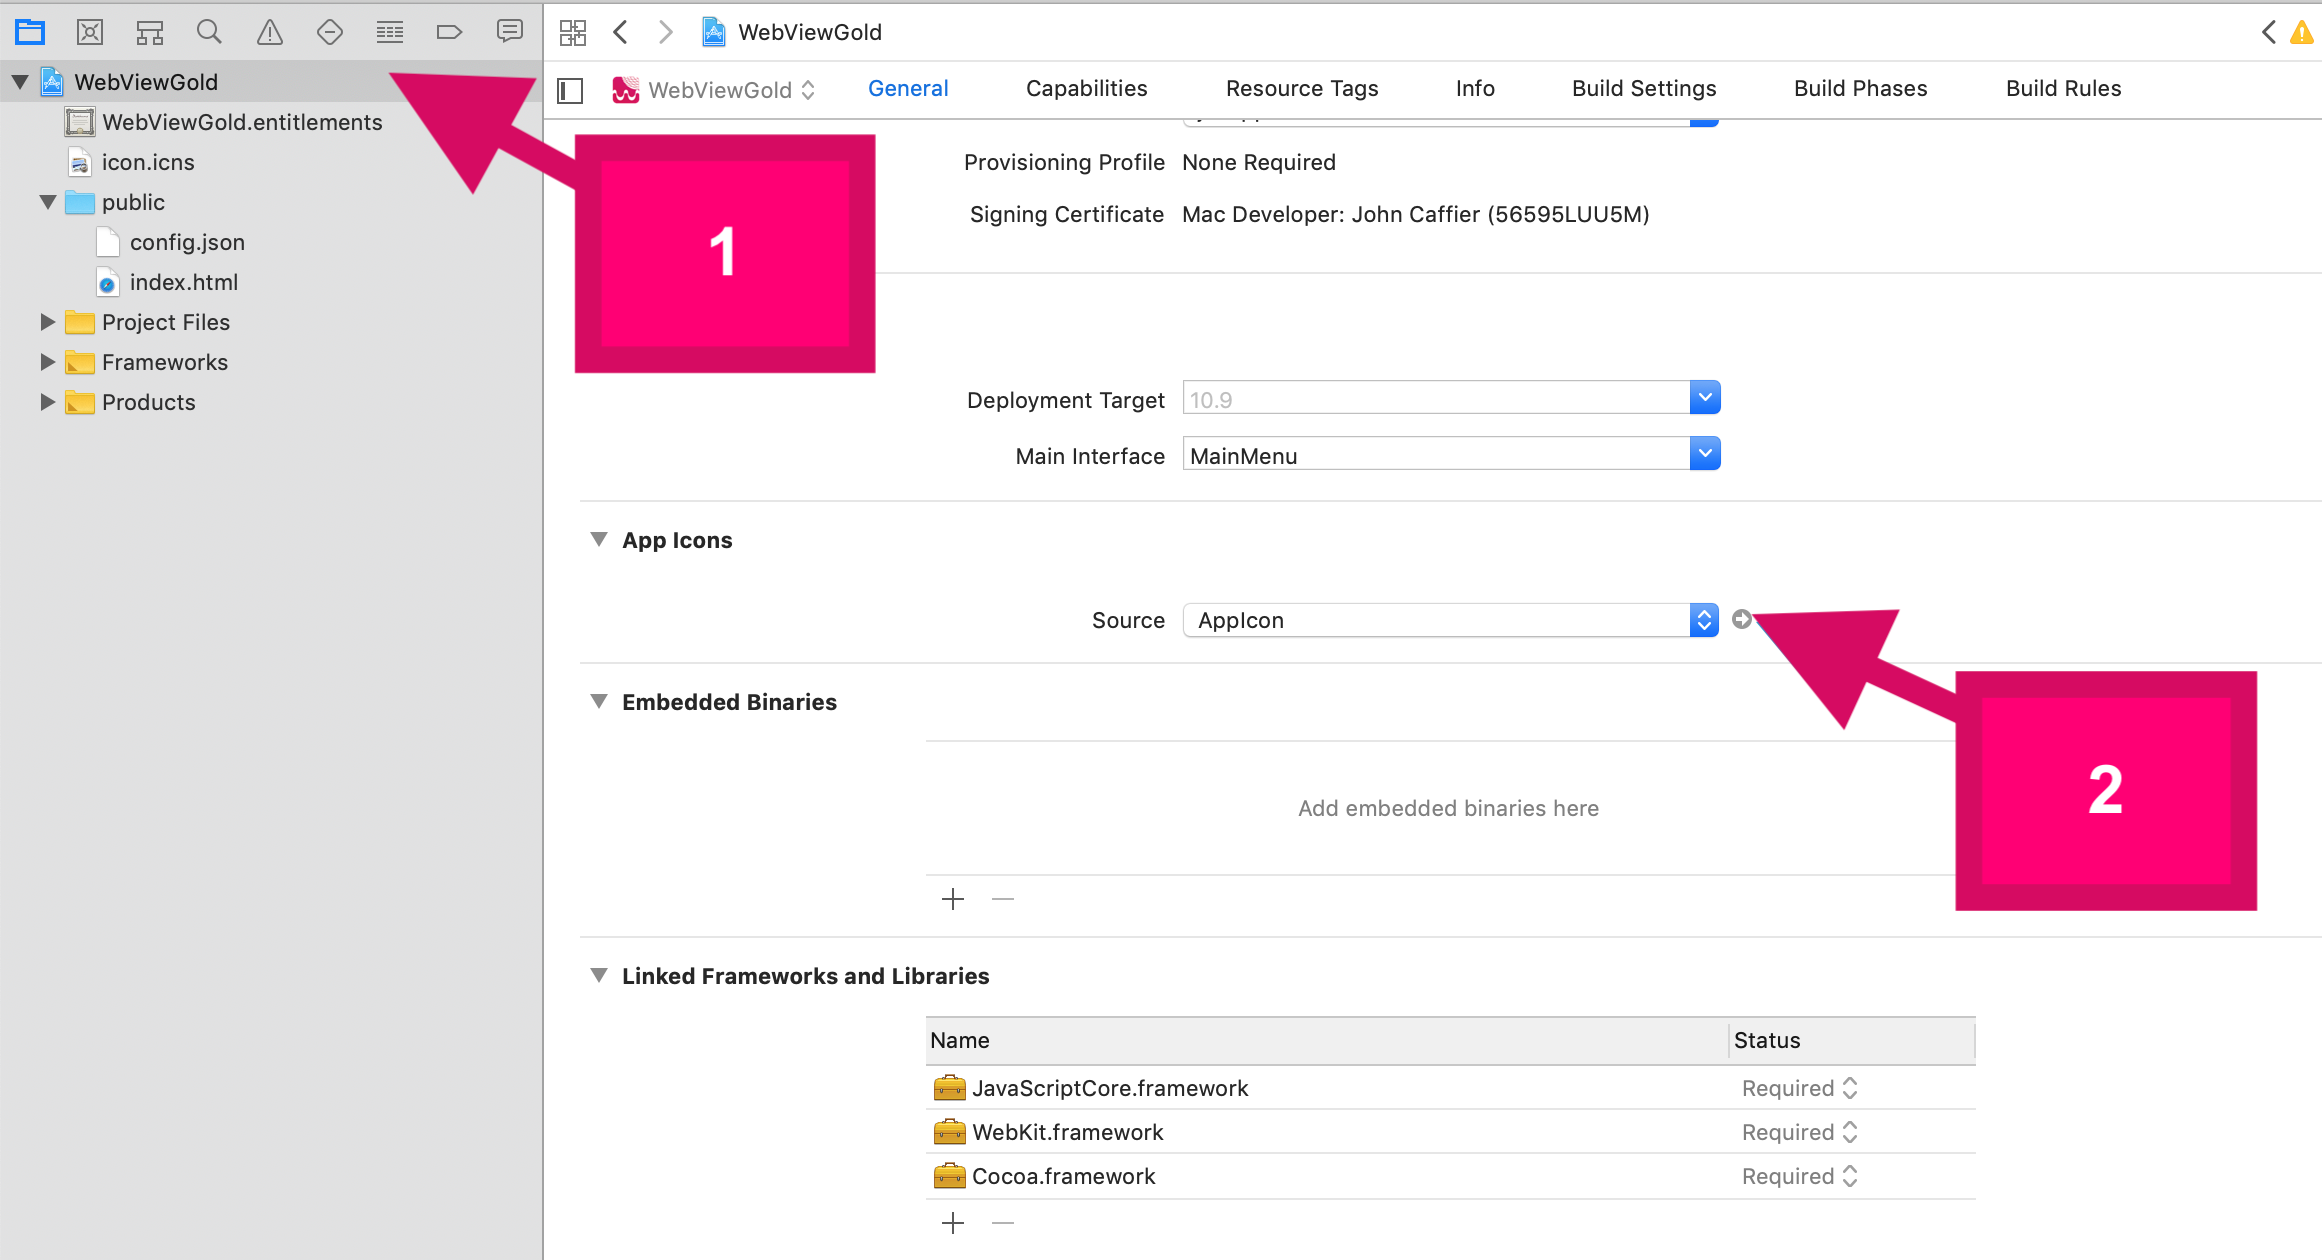The height and width of the screenshot is (1260, 2322).
Task: Click the arrow next to AppIcon source
Action: click(1741, 619)
